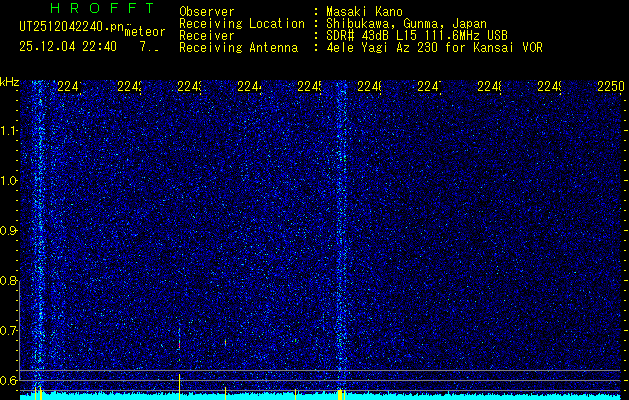Click the 2244 time marker

[x=250, y=87]
